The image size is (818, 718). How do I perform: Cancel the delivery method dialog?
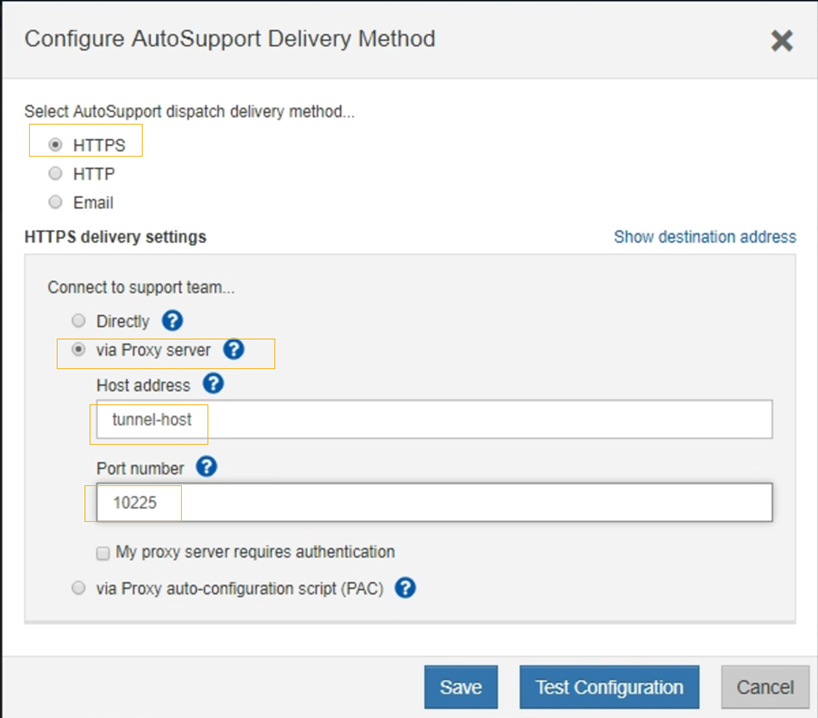tap(765, 687)
